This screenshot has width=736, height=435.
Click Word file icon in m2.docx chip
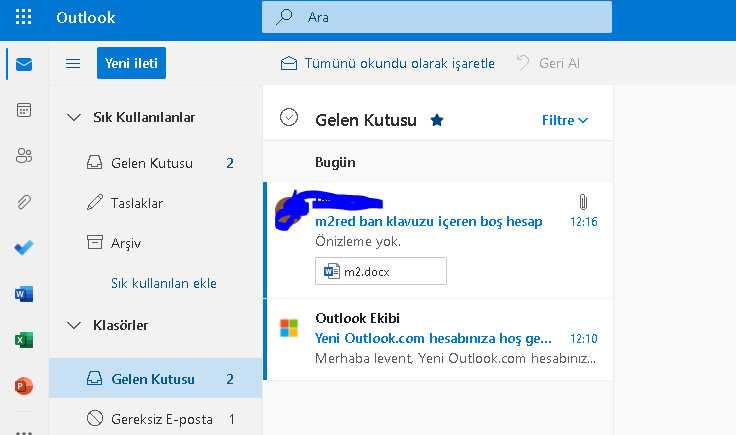[331, 271]
